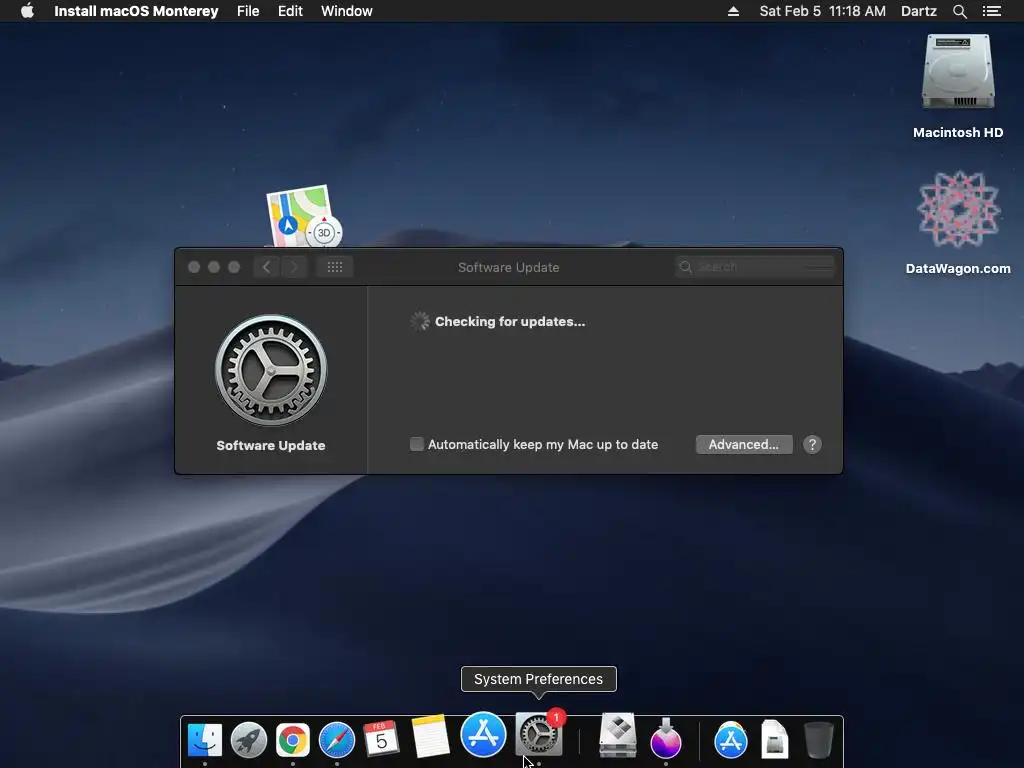Click the Maps icon on desktop
The image size is (1024, 768).
[304, 216]
